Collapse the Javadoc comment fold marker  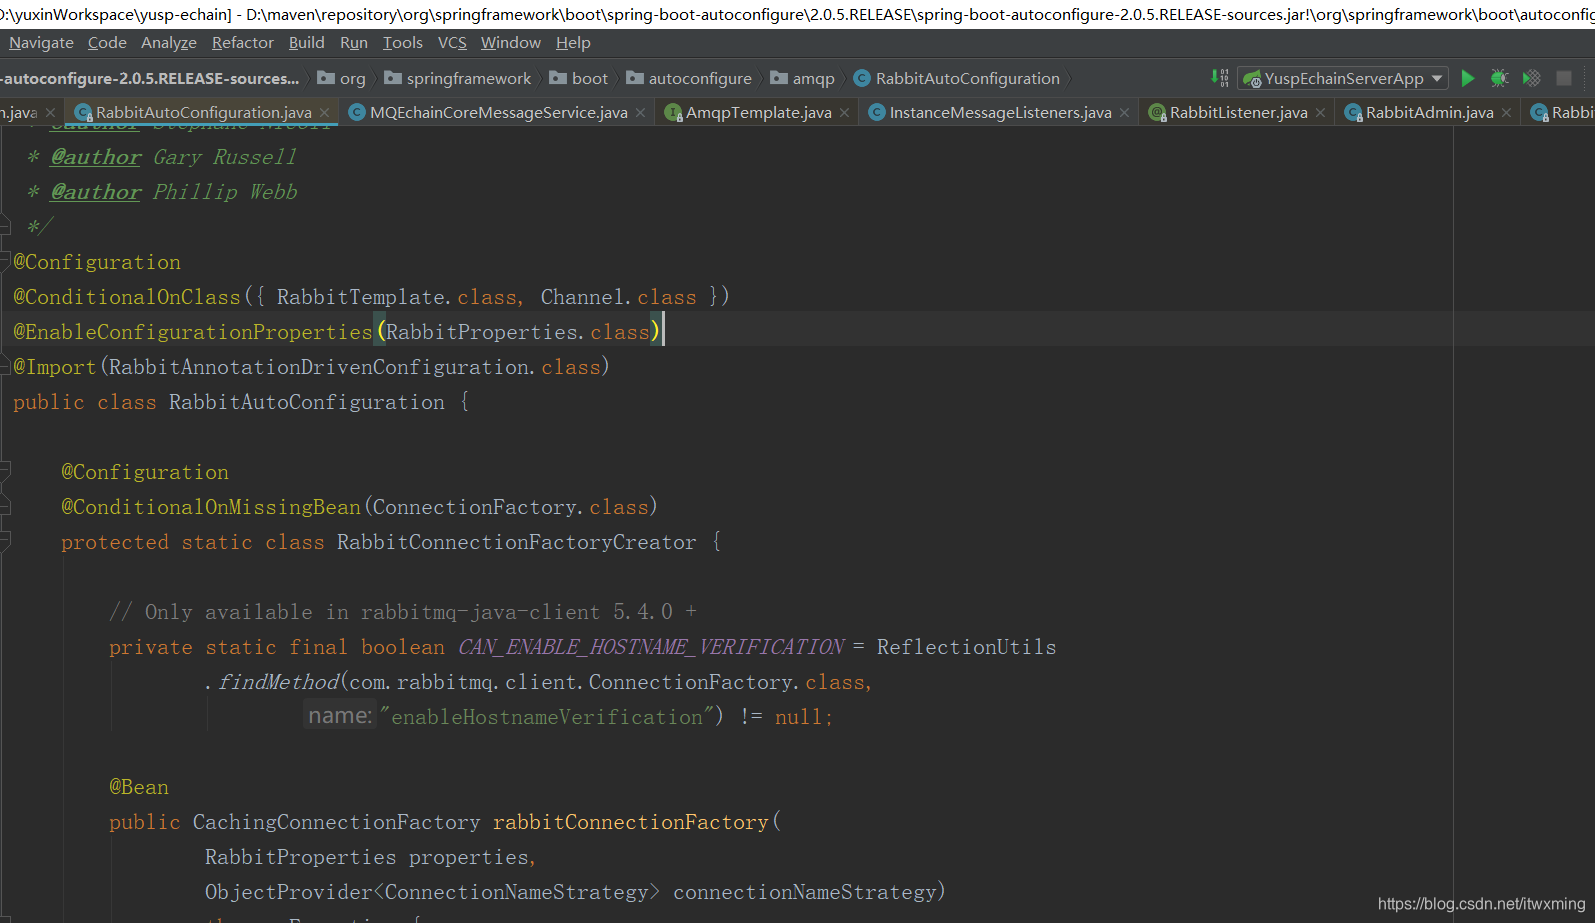click(x=5, y=226)
